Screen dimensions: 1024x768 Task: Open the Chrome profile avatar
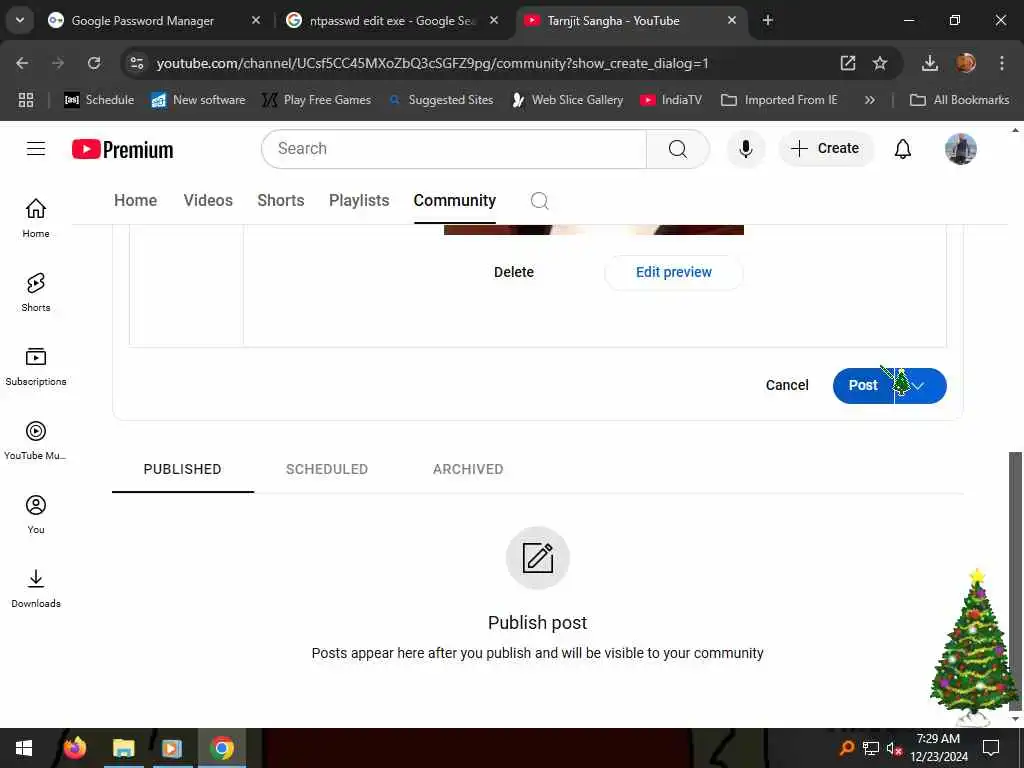965,63
